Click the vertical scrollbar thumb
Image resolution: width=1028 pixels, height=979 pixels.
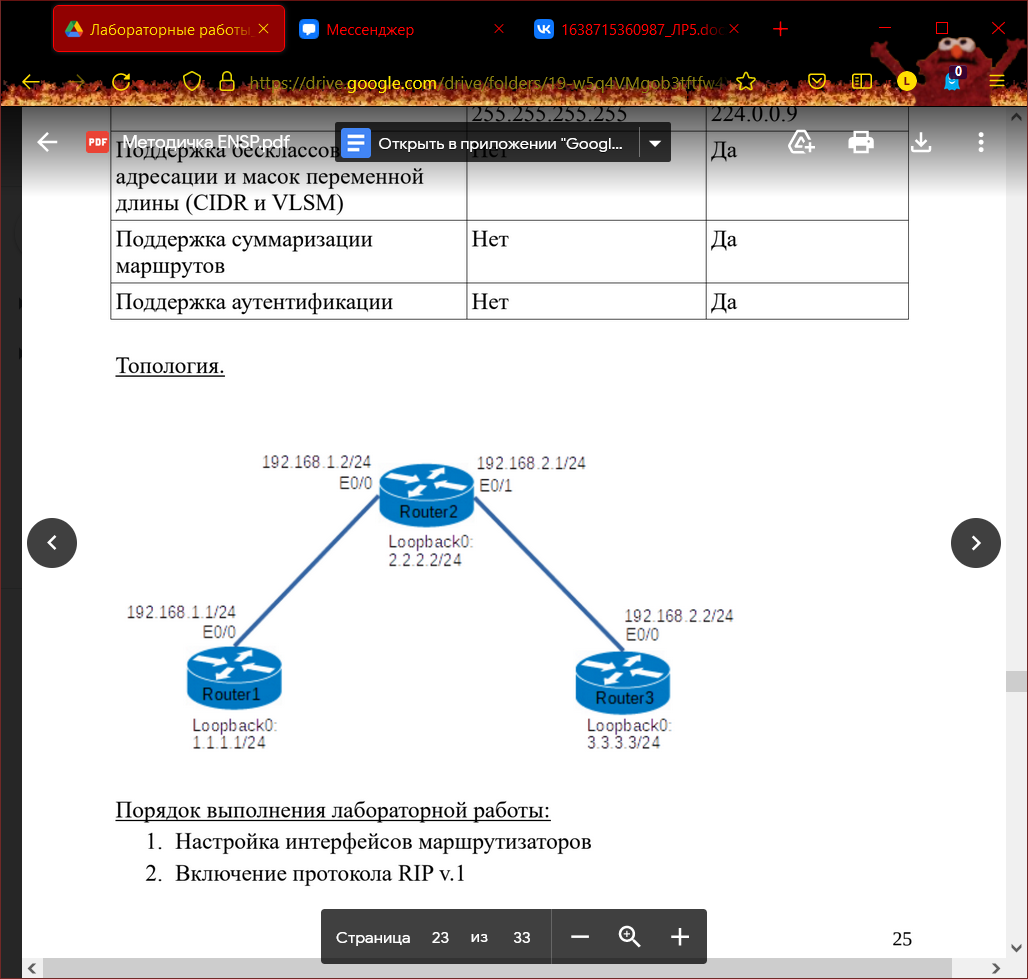click(x=1016, y=681)
